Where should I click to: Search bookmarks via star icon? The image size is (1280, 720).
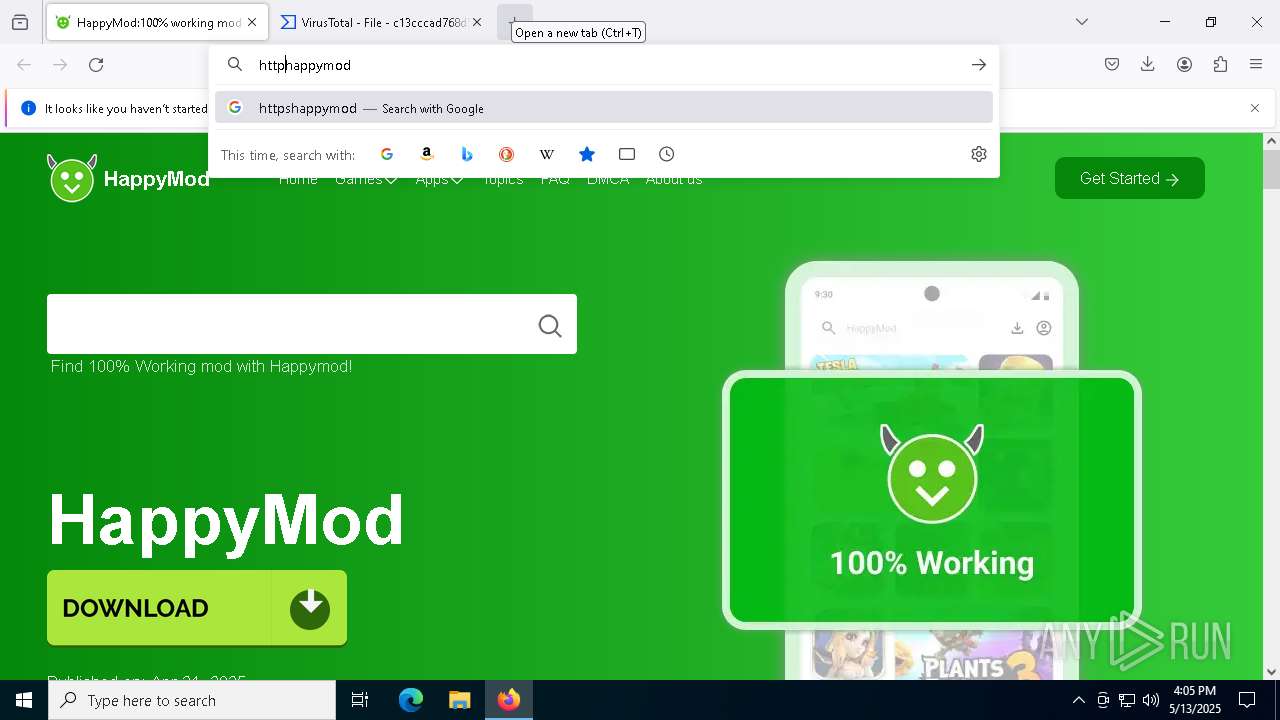point(587,154)
